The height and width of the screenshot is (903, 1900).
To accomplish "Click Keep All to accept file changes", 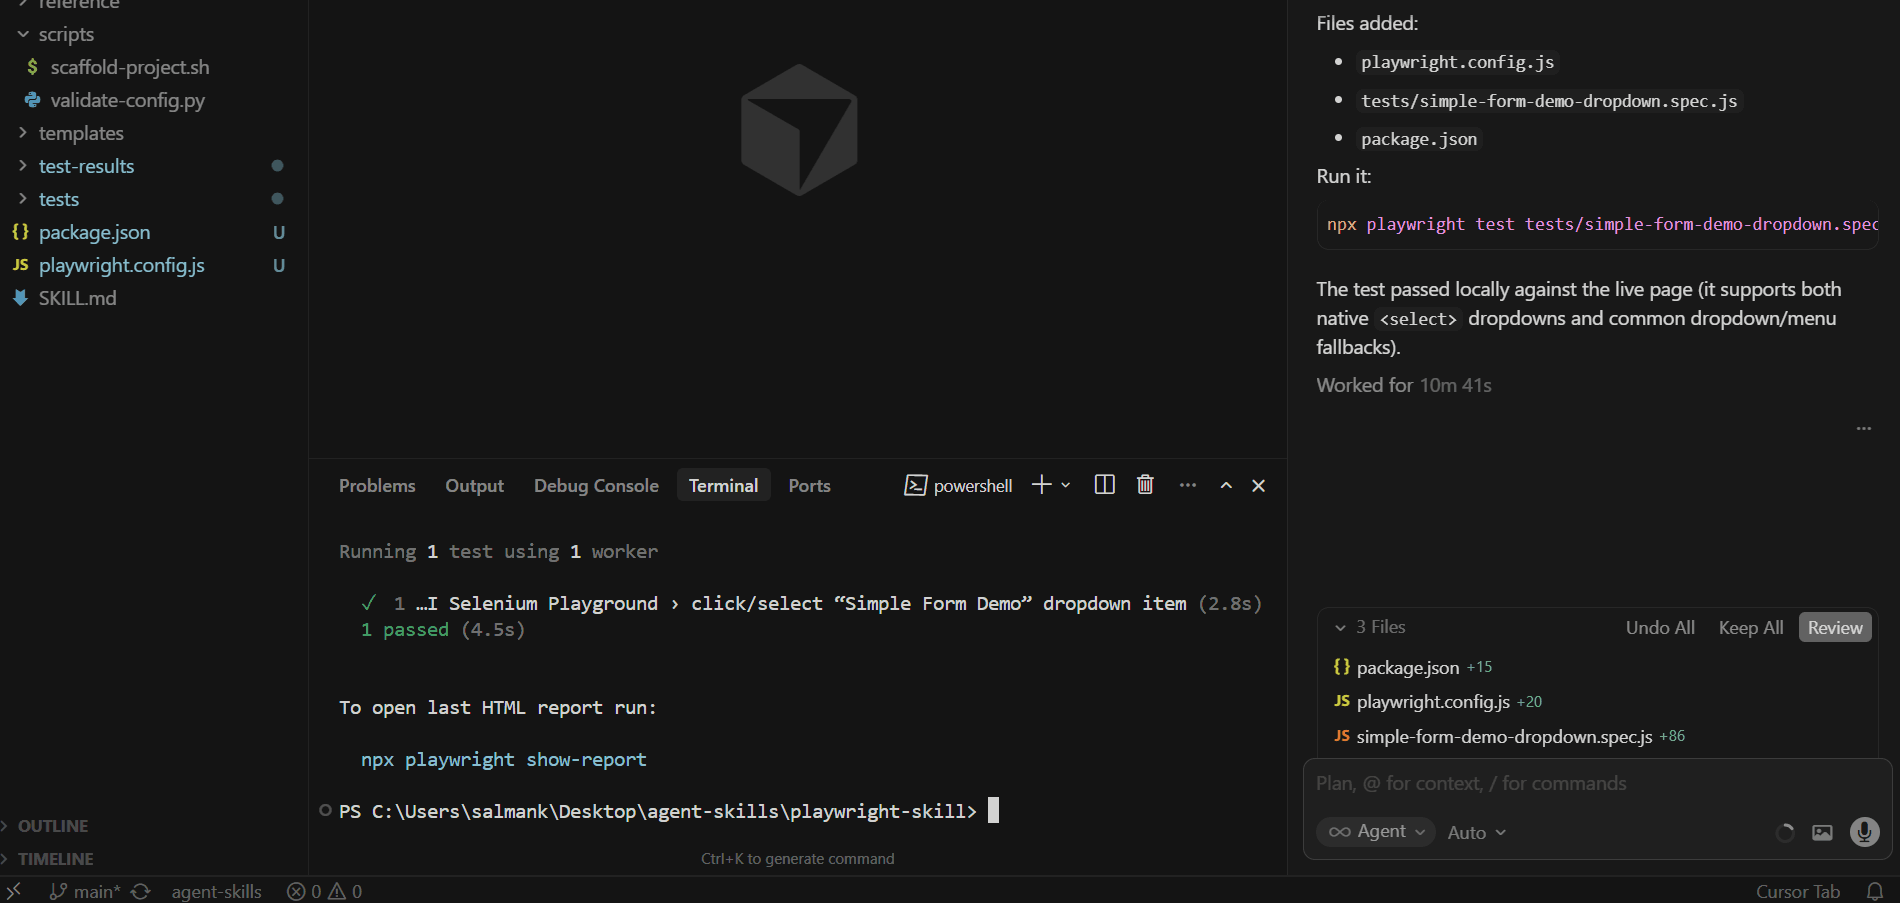I will tap(1750, 627).
